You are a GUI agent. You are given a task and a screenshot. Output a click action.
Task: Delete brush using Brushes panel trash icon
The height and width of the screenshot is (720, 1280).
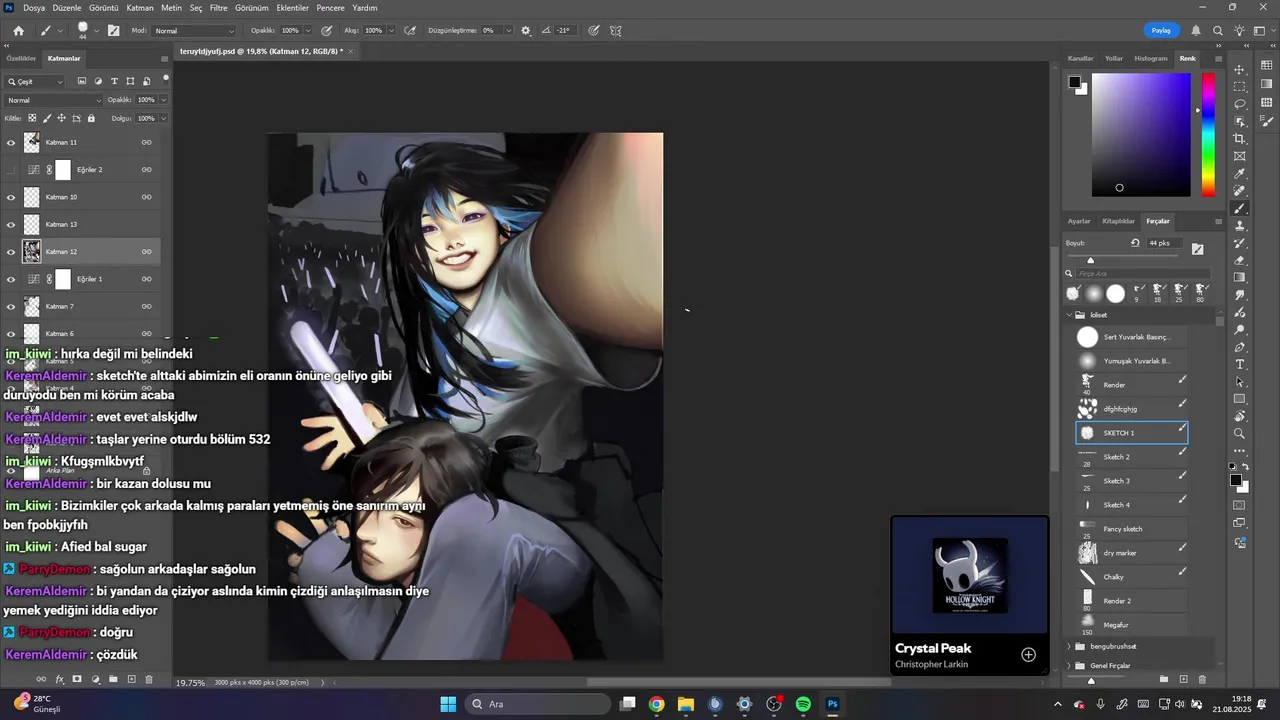pos(1202,679)
